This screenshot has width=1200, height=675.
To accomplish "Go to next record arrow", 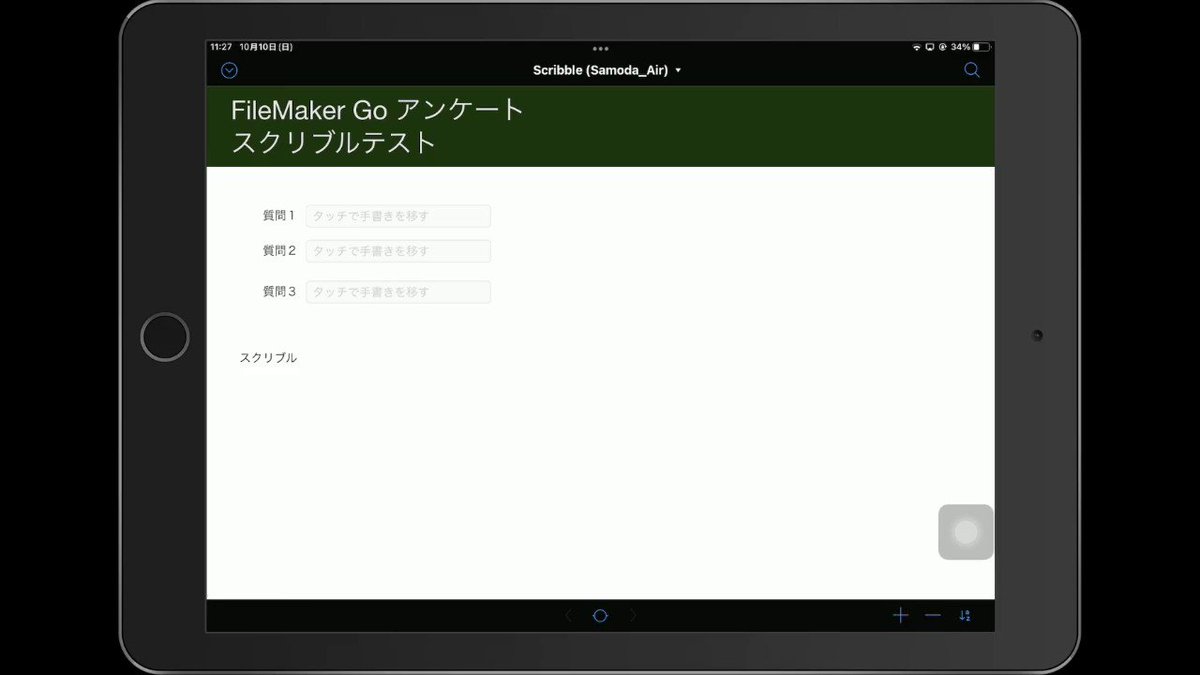I will [632, 616].
